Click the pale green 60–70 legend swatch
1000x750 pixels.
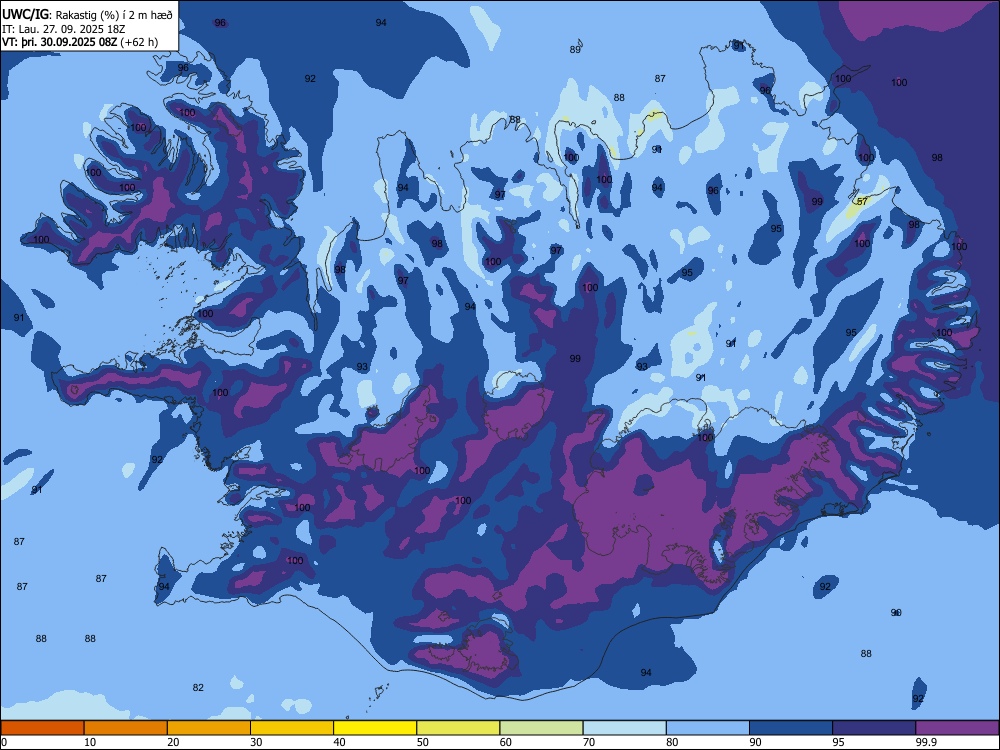tap(541, 728)
